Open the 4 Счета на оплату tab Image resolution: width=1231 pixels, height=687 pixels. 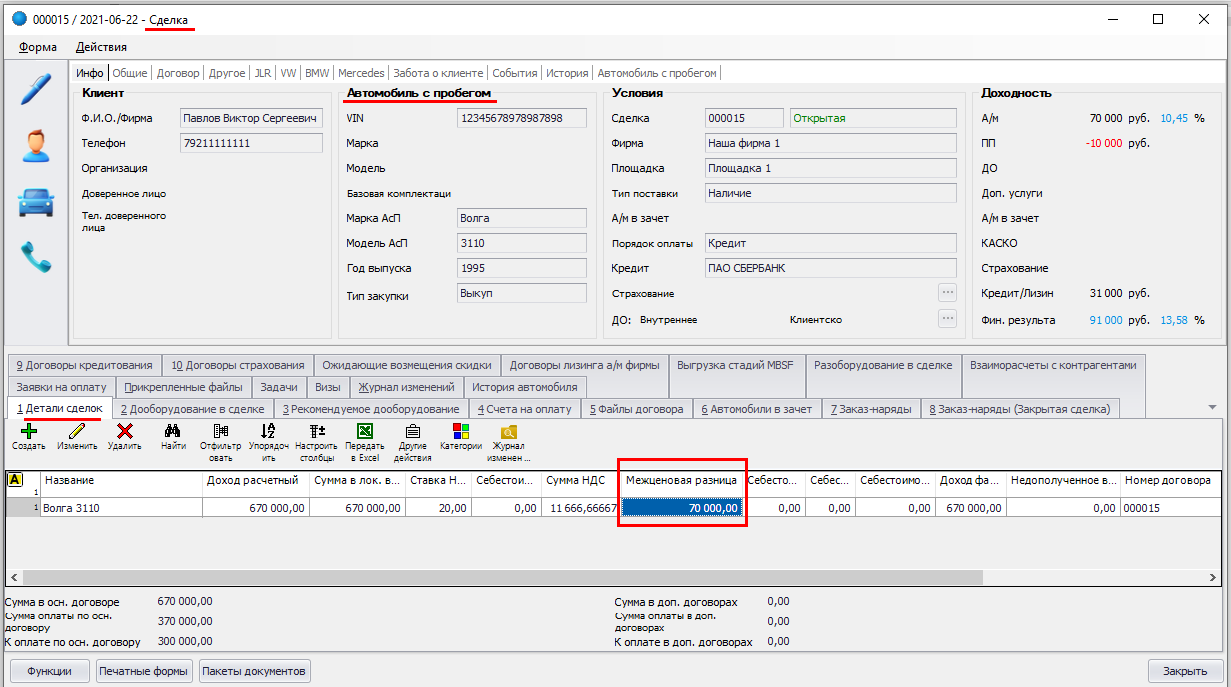click(x=524, y=409)
